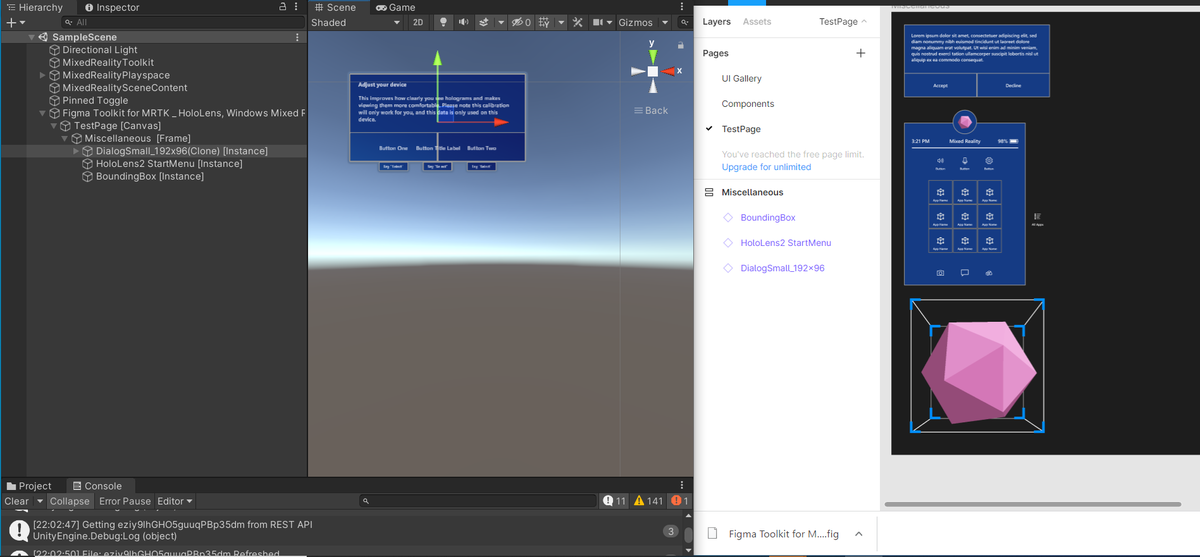Collapse pages via TestPage chevron

tap(864, 21)
